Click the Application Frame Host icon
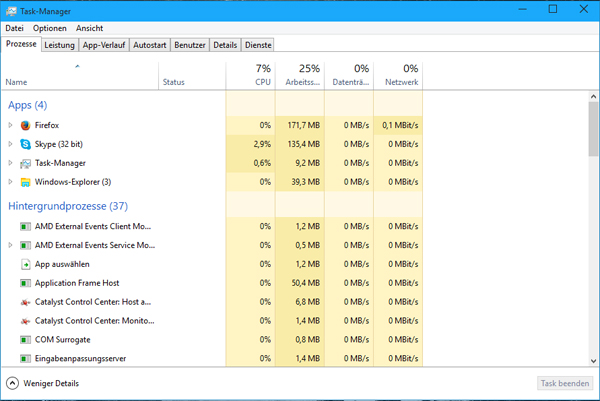Screen dimensions: 600x401 25,283
